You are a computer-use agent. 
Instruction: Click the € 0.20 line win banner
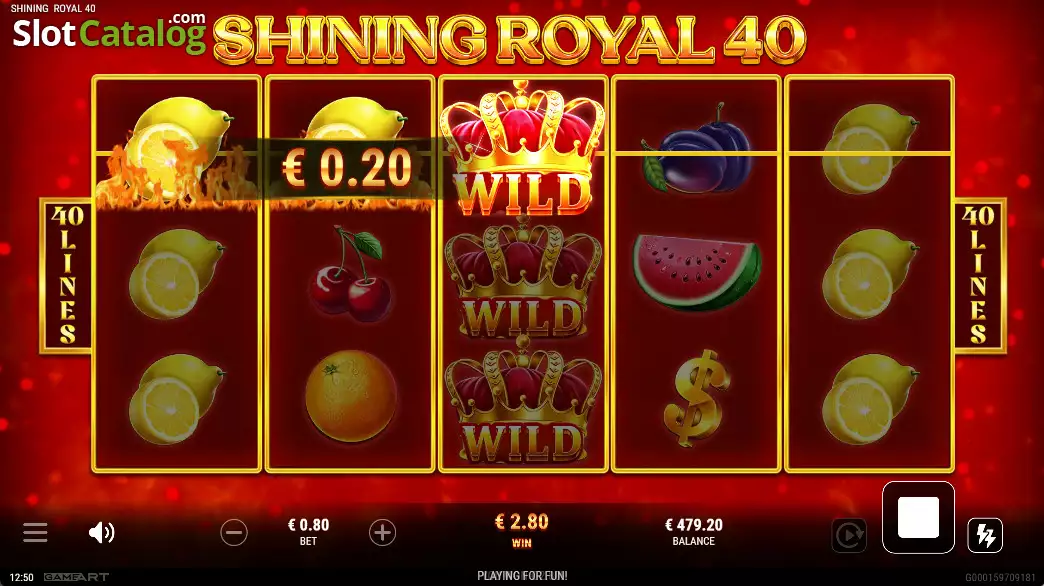(348, 168)
